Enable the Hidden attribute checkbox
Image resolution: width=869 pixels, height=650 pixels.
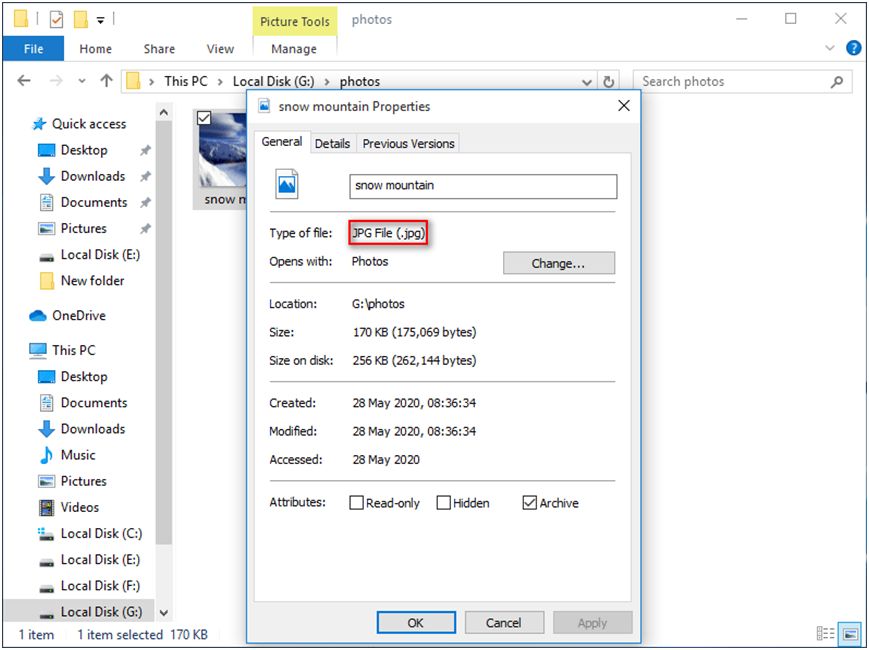(443, 503)
